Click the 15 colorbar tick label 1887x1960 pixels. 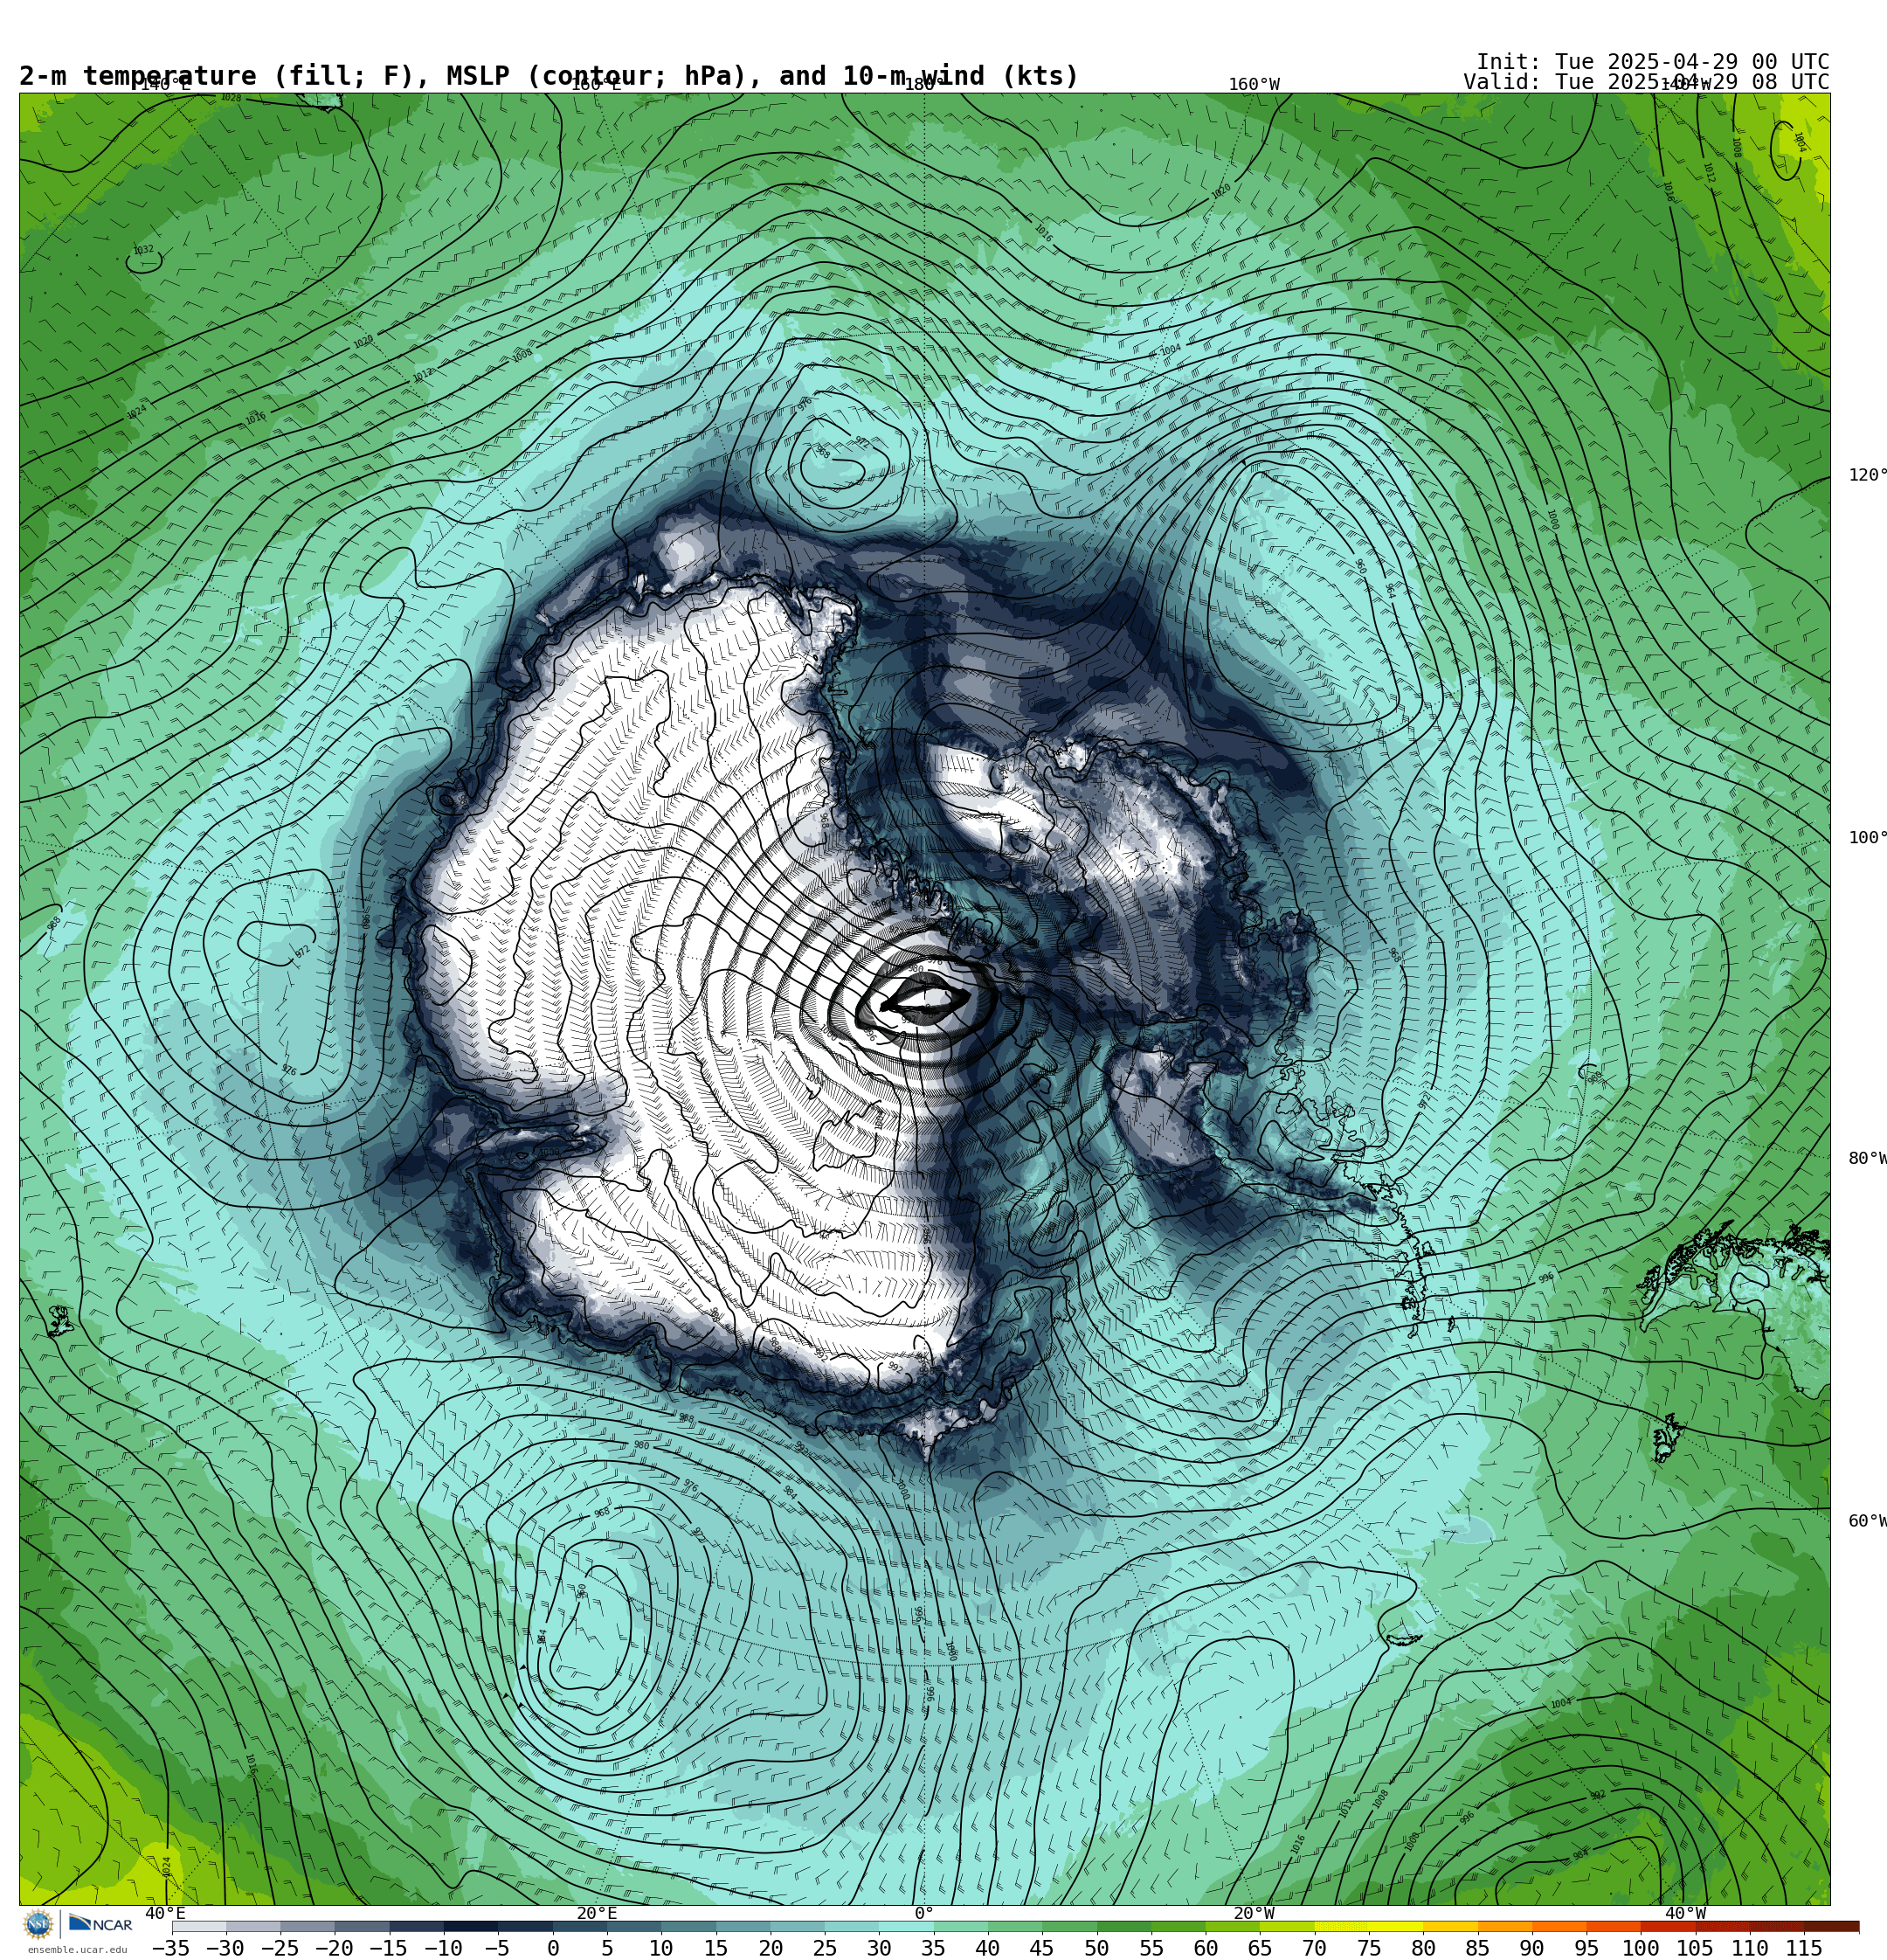[x=716, y=1948]
